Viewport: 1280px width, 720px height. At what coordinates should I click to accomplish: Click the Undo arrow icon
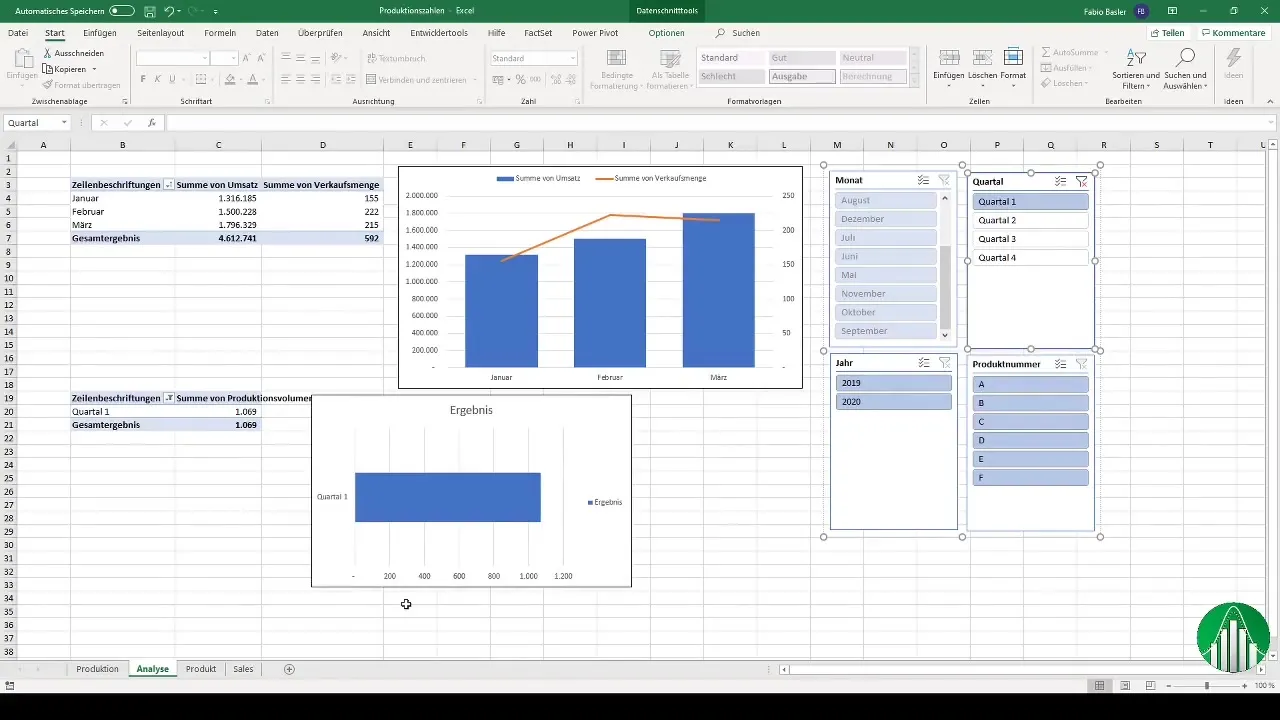pyautogui.click(x=168, y=11)
